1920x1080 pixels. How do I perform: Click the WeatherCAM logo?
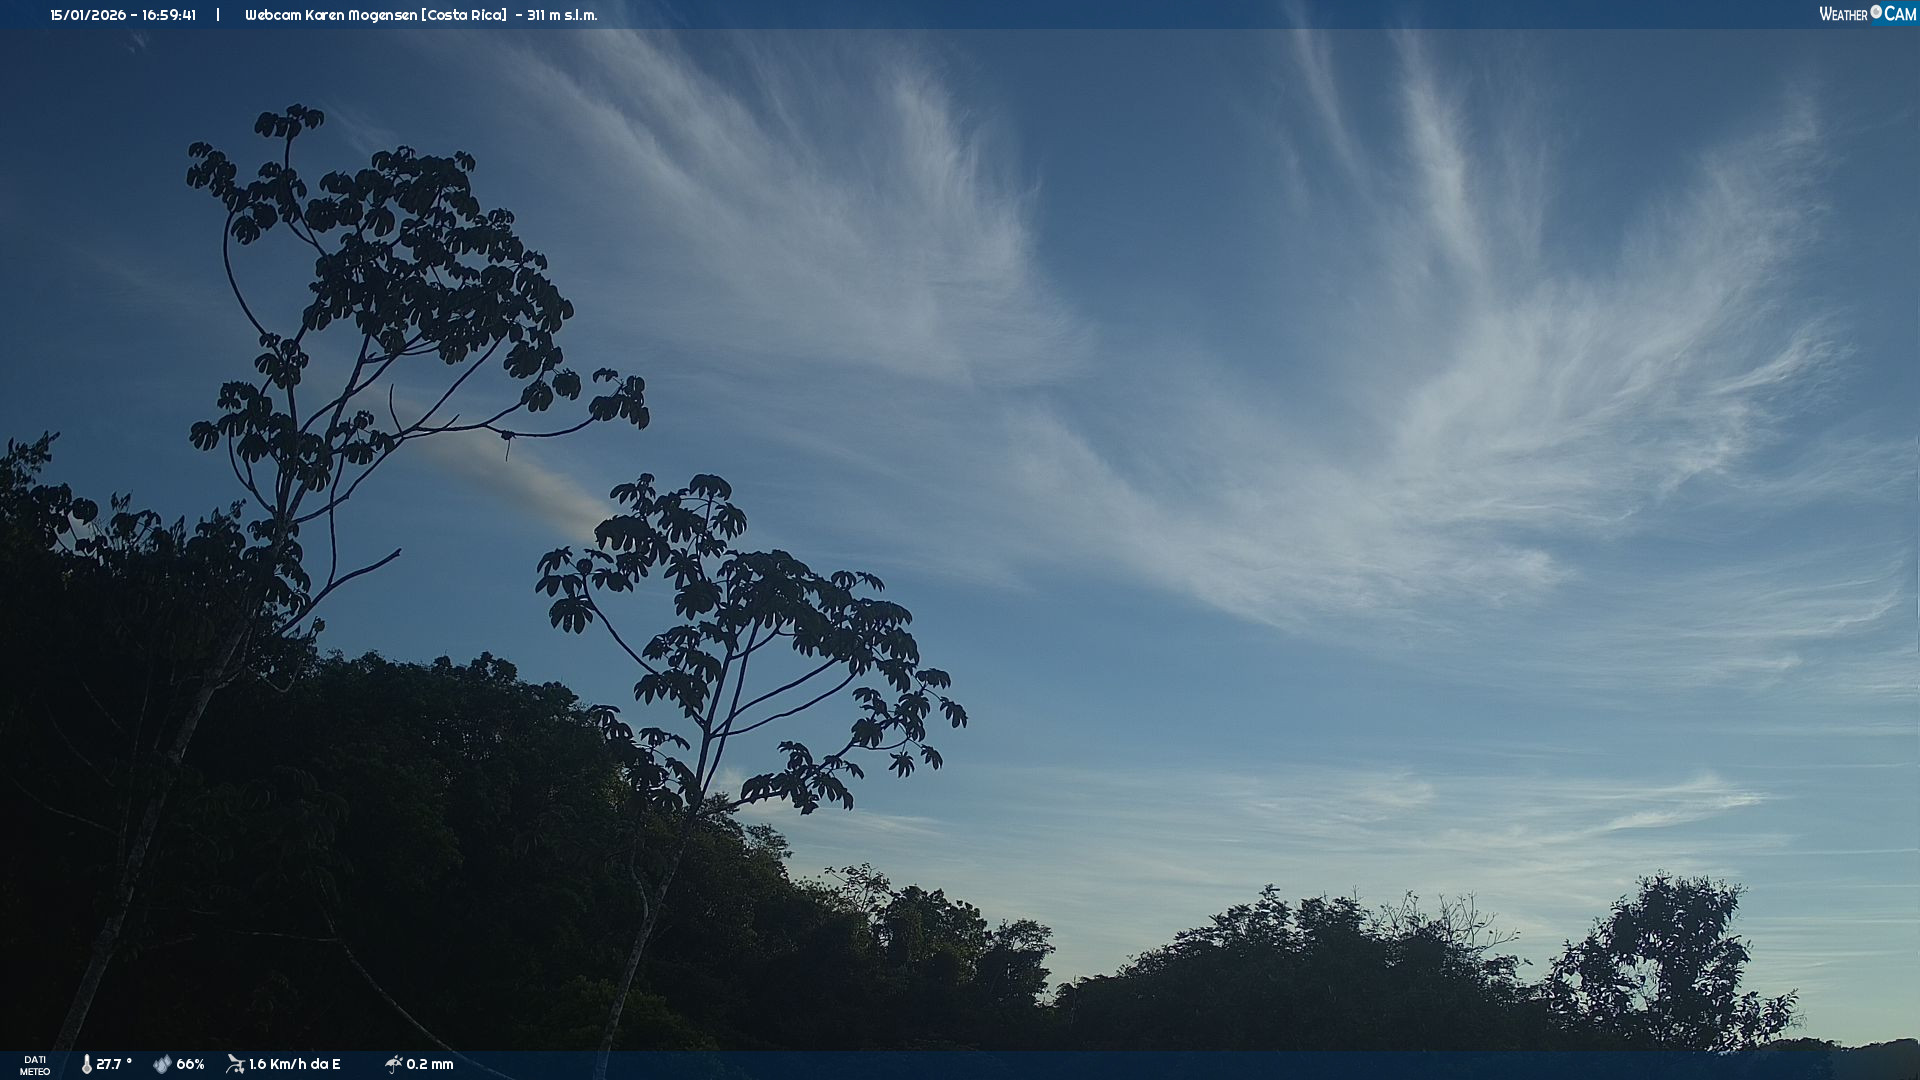tap(1866, 14)
